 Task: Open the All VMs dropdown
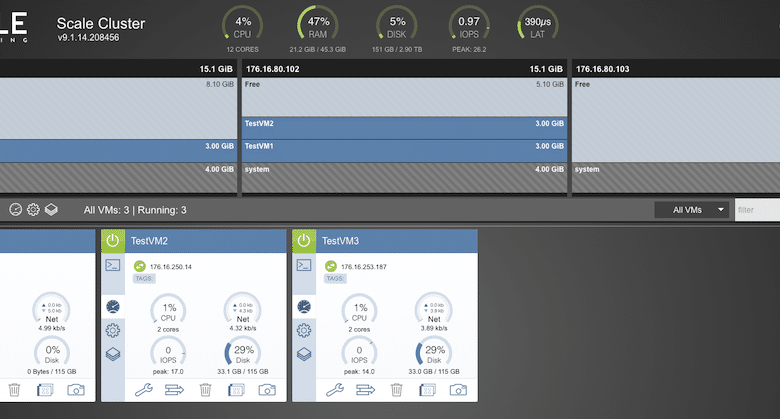(692, 210)
